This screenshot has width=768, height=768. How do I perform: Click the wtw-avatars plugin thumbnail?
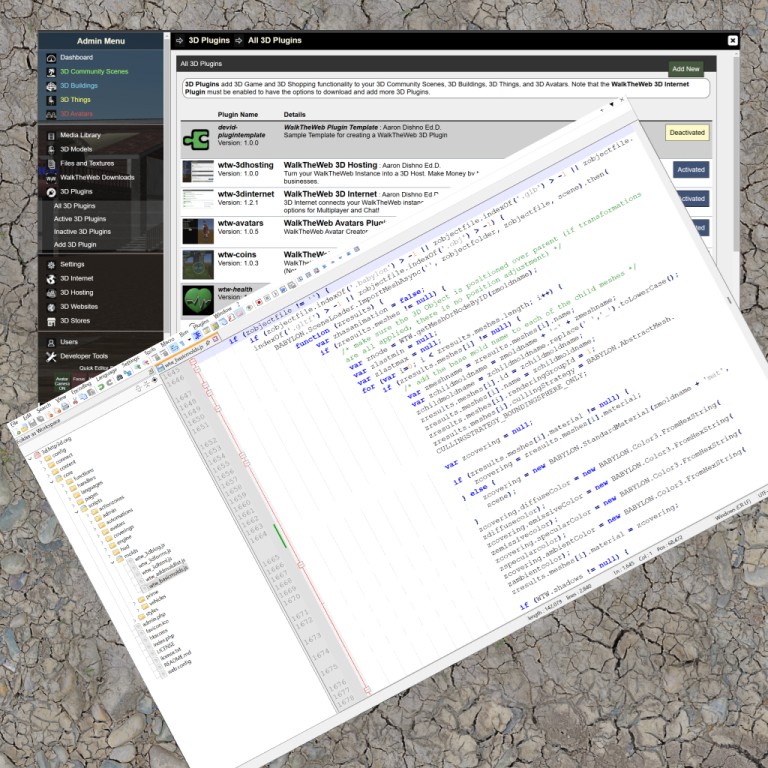[x=198, y=231]
